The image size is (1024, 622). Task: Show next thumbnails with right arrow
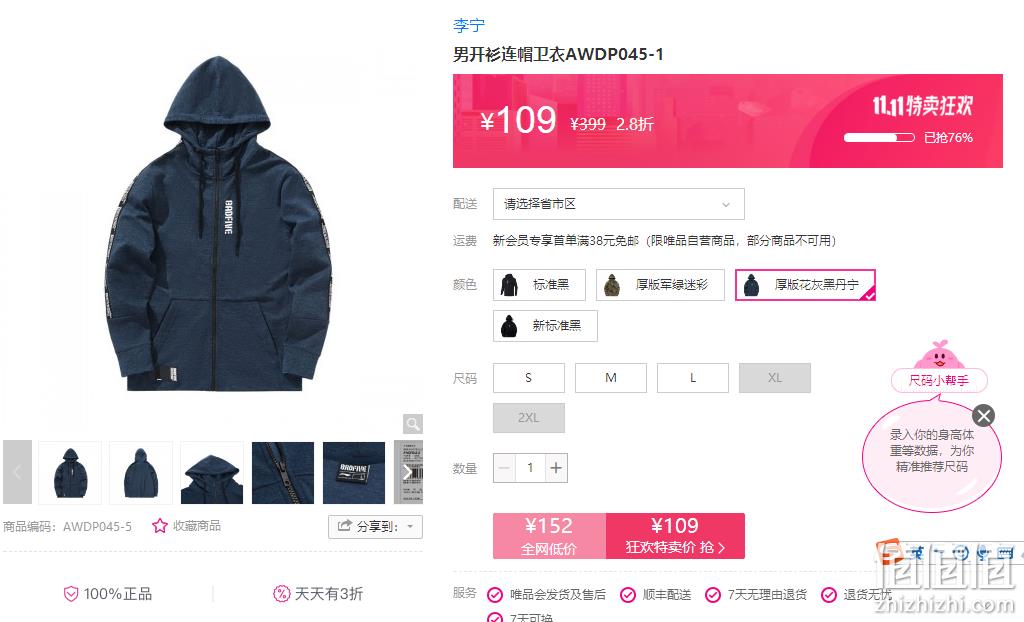(408, 472)
